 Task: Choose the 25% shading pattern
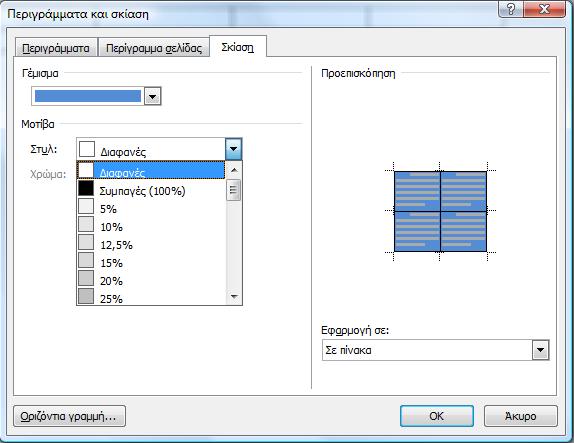coord(151,297)
